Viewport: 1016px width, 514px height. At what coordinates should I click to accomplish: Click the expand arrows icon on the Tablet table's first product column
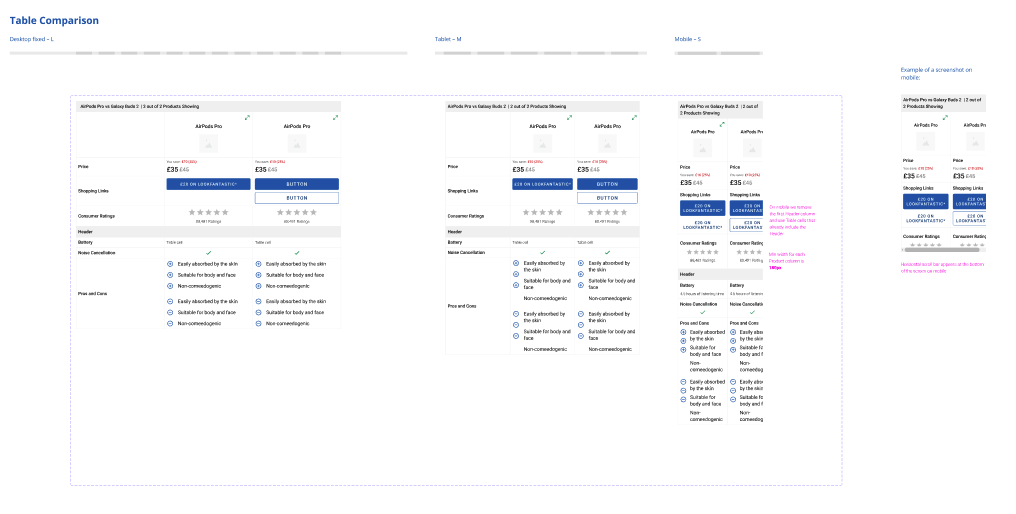pyautogui.click(x=569, y=117)
